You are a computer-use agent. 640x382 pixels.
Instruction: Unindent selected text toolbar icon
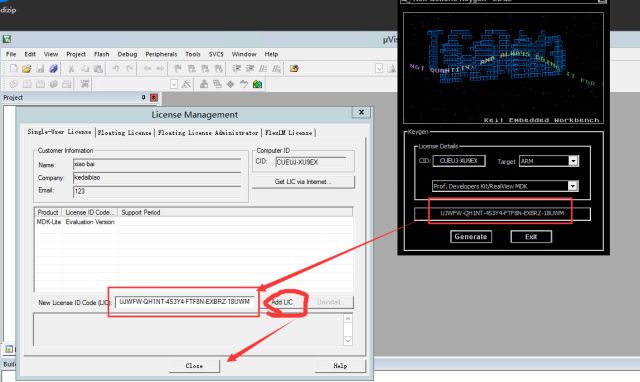point(250,69)
